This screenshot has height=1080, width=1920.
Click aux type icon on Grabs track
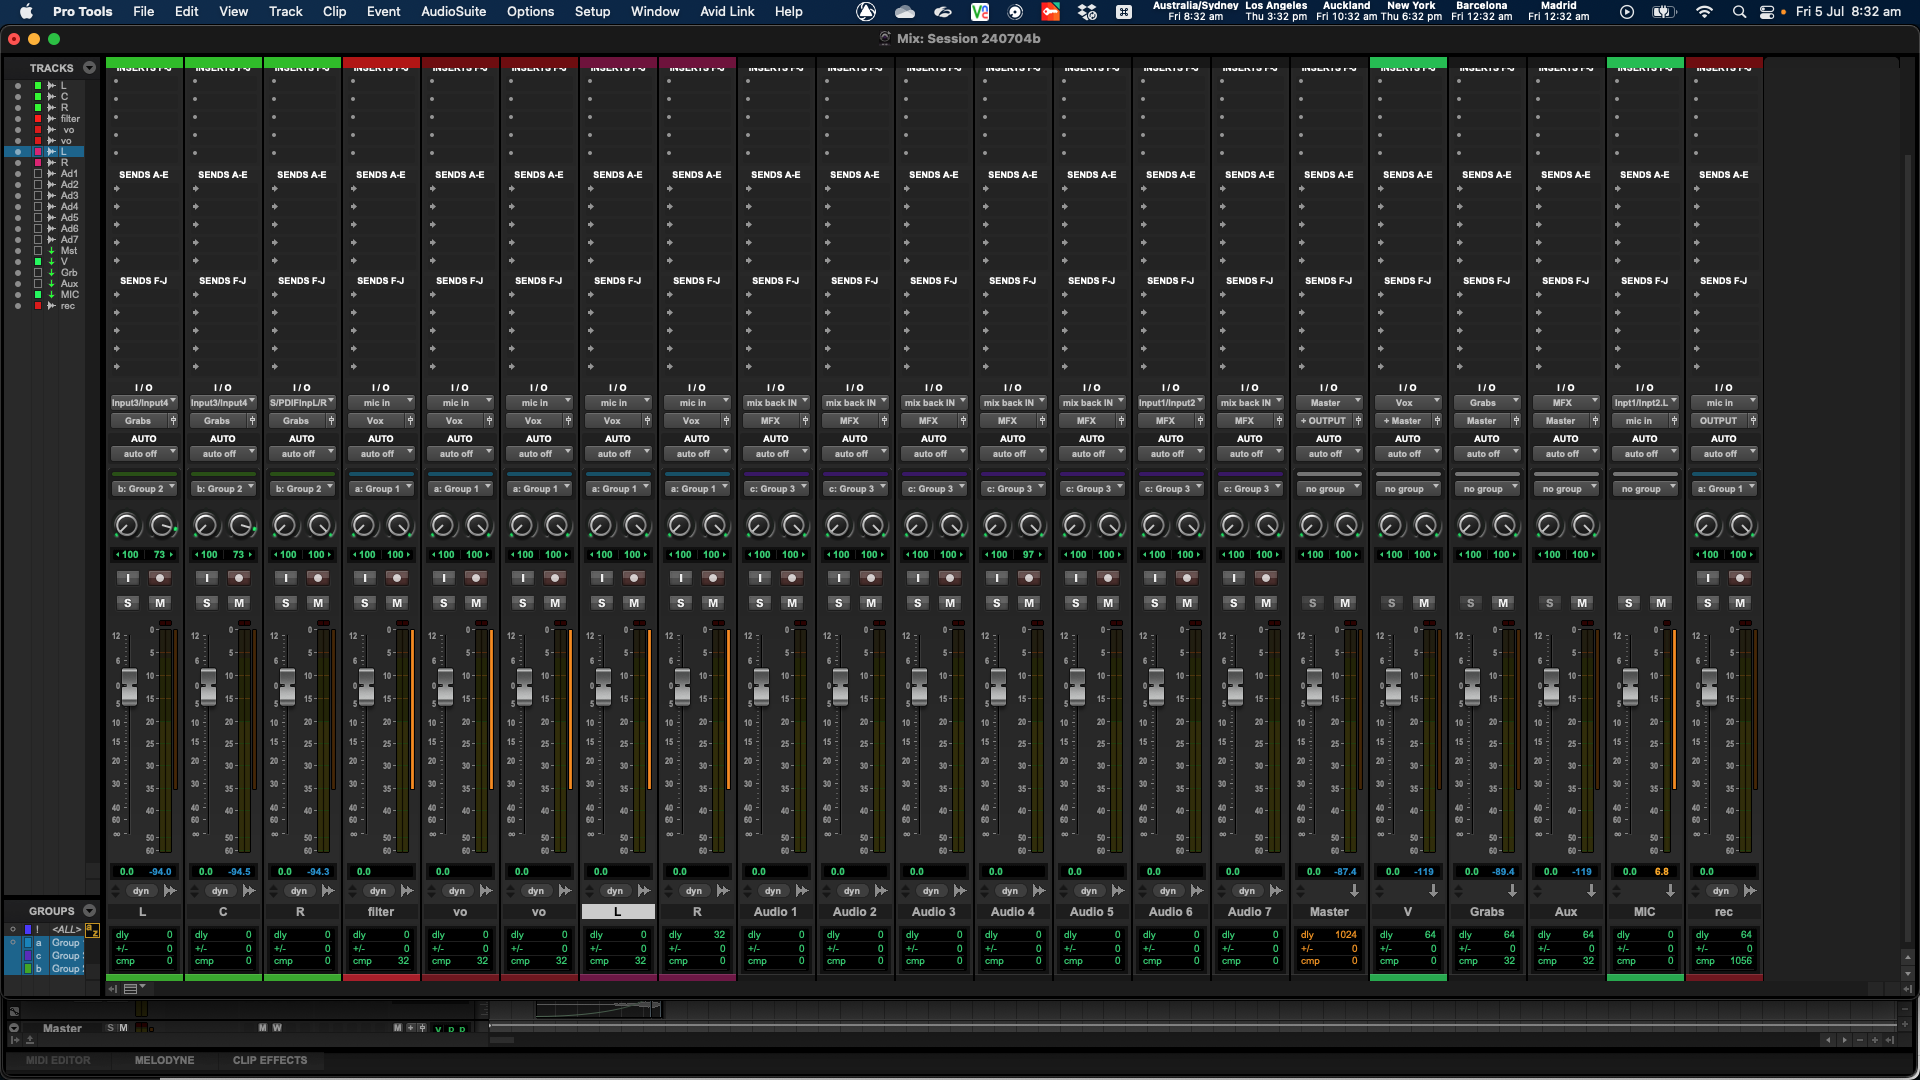(x=1512, y=891)
